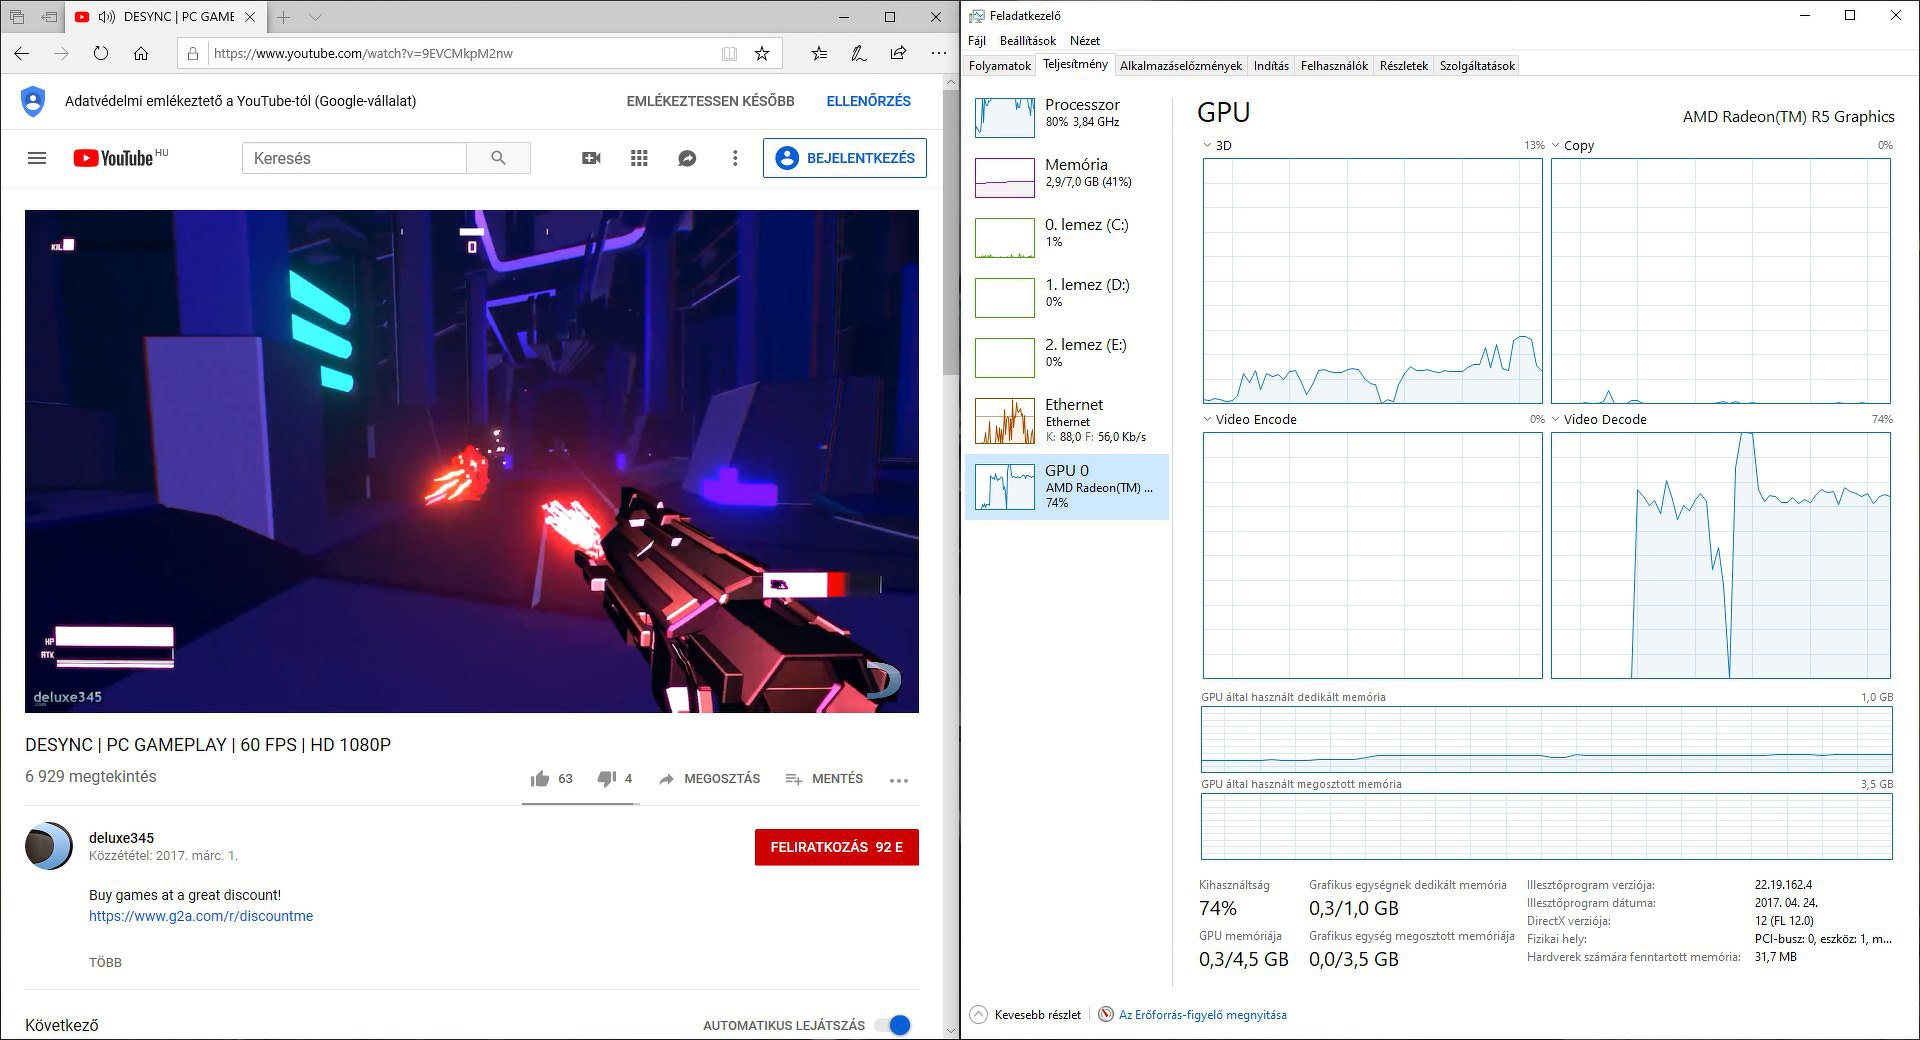Click ELLENŐRZÉS on privacy reminder
Image resolution: width=1920 pixels, height=1040 pixels.
click(868, 101)
